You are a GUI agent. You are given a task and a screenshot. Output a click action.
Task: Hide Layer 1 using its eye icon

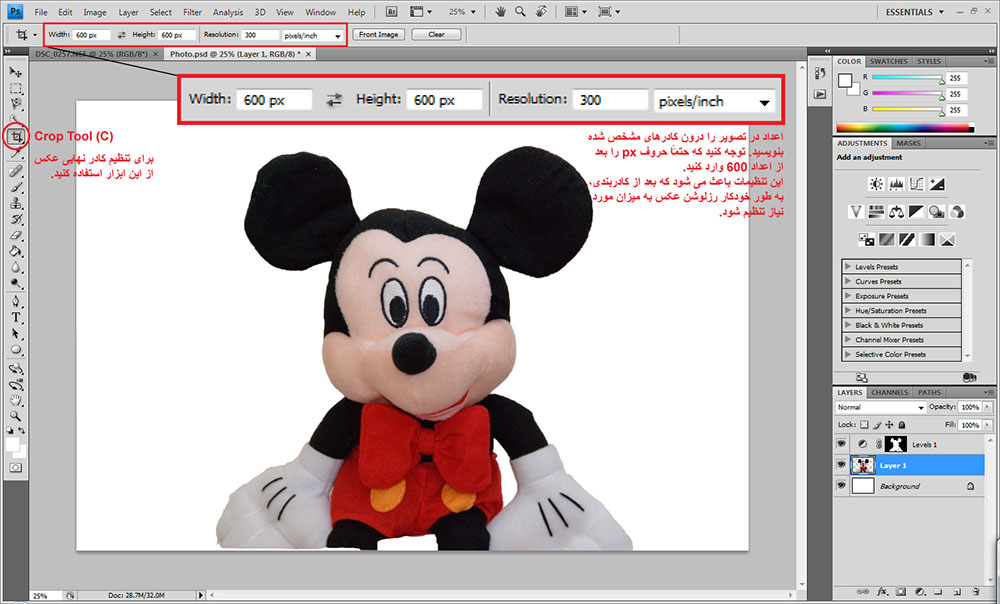pos(841,465)
